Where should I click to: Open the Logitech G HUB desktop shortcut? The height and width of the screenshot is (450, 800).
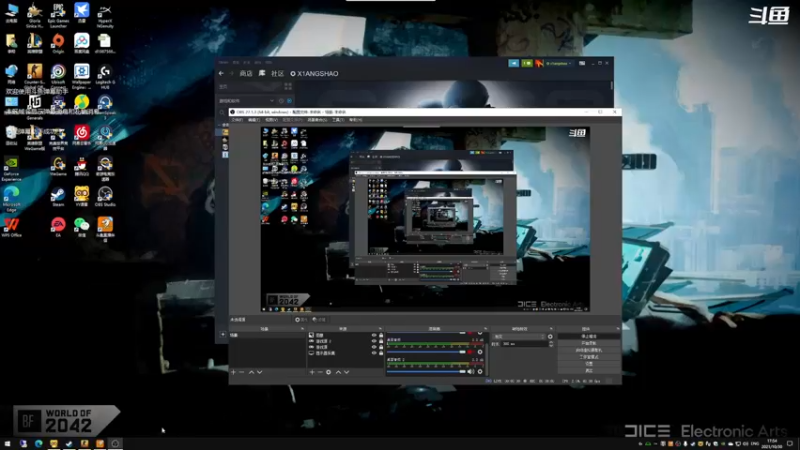click(105, 74)
